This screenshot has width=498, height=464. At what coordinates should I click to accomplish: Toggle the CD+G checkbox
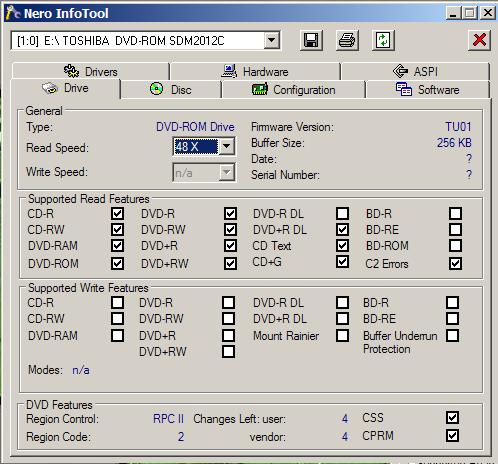click(x=342, y=262)
